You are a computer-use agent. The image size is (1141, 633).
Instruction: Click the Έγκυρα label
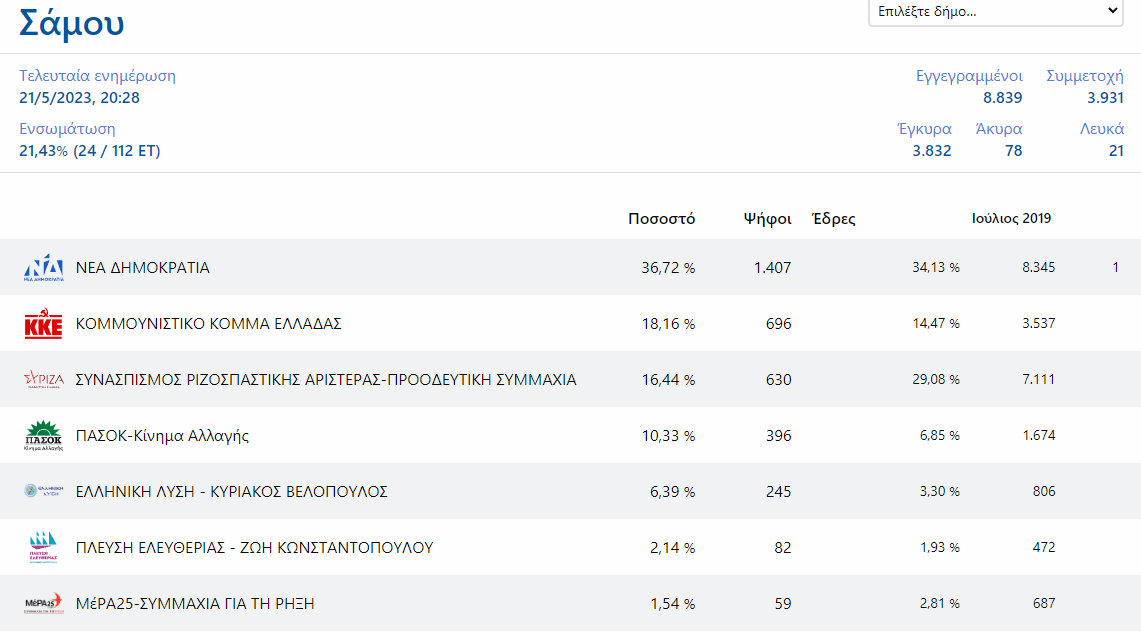(925, 129)
